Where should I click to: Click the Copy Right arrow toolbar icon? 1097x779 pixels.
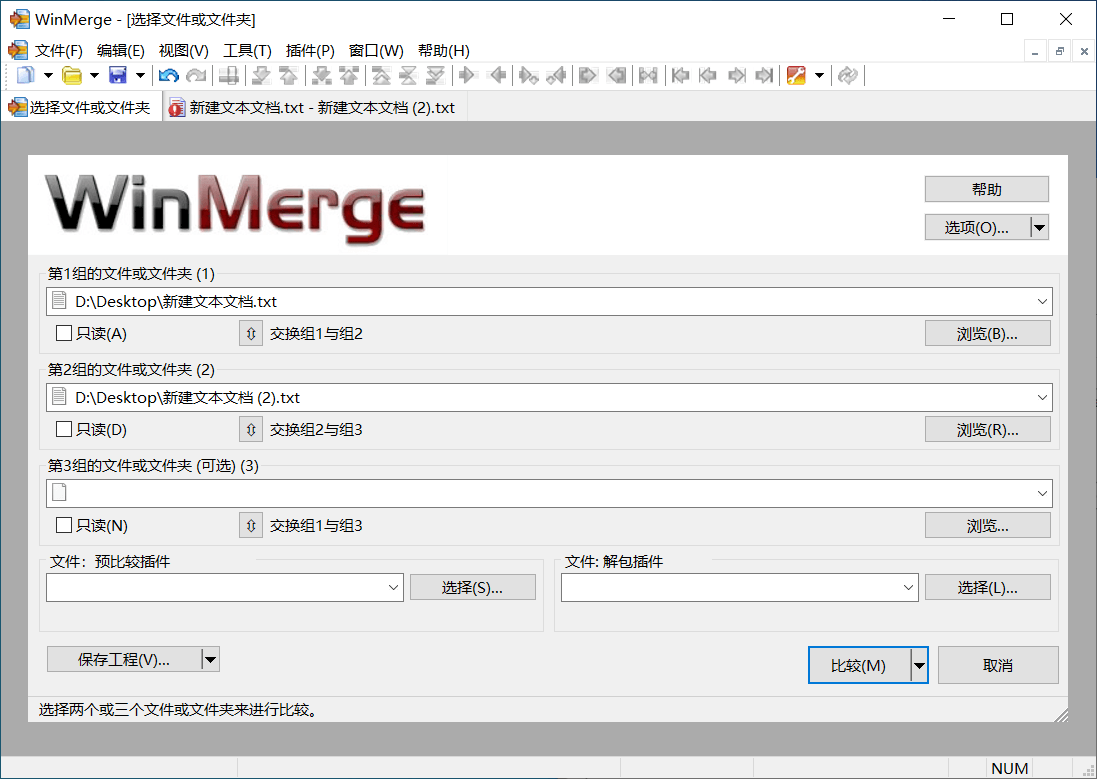(x=467, y=75)
